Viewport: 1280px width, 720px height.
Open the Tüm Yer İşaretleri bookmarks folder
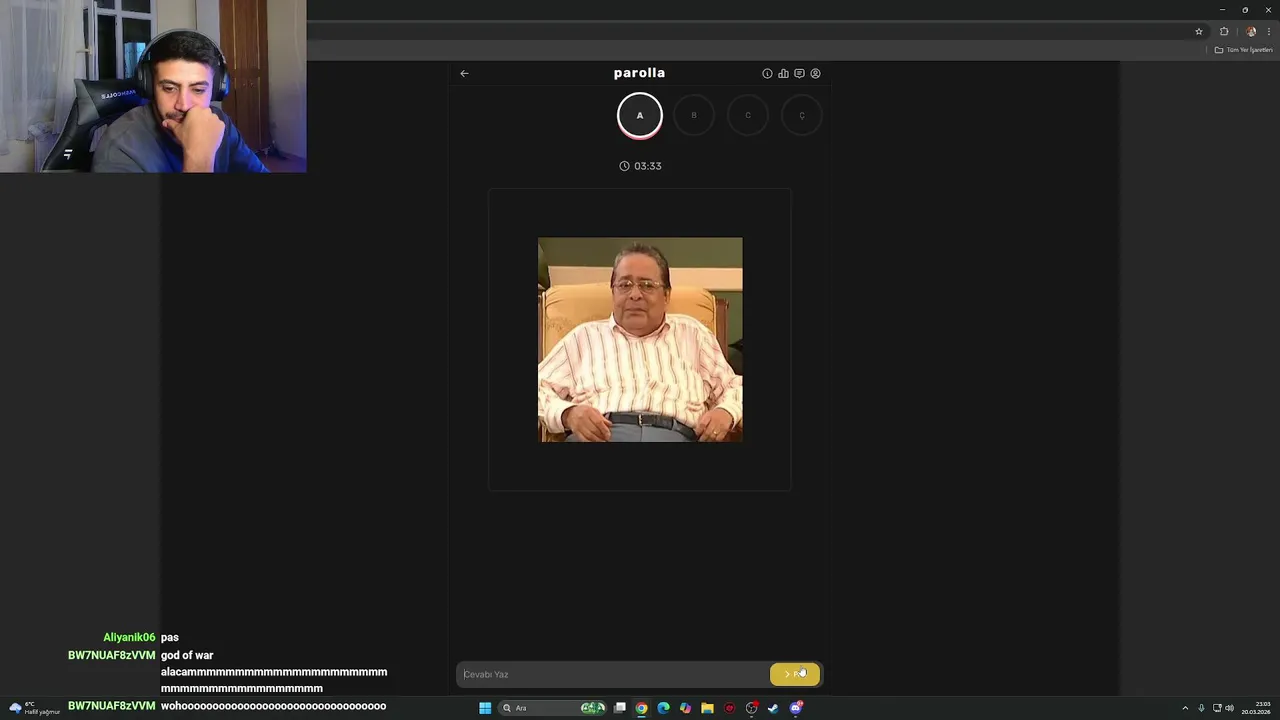click(1243, 50)
